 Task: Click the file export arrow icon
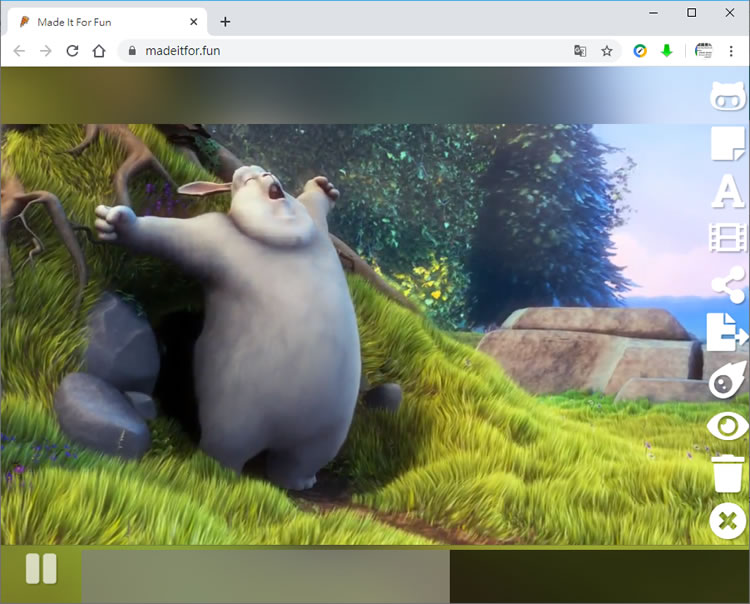tap(727, 331)
